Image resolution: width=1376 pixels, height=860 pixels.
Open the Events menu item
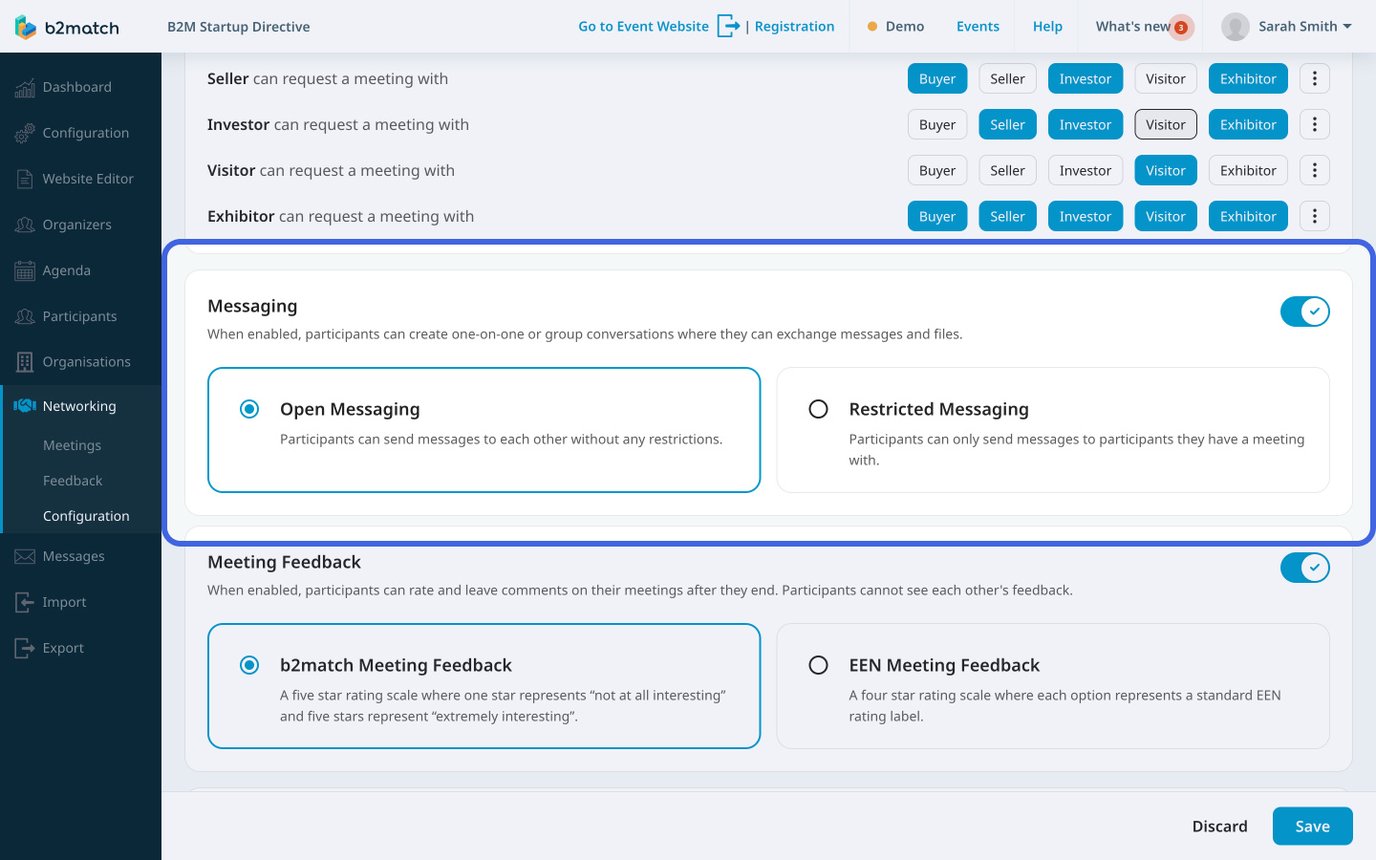[977, 26]
